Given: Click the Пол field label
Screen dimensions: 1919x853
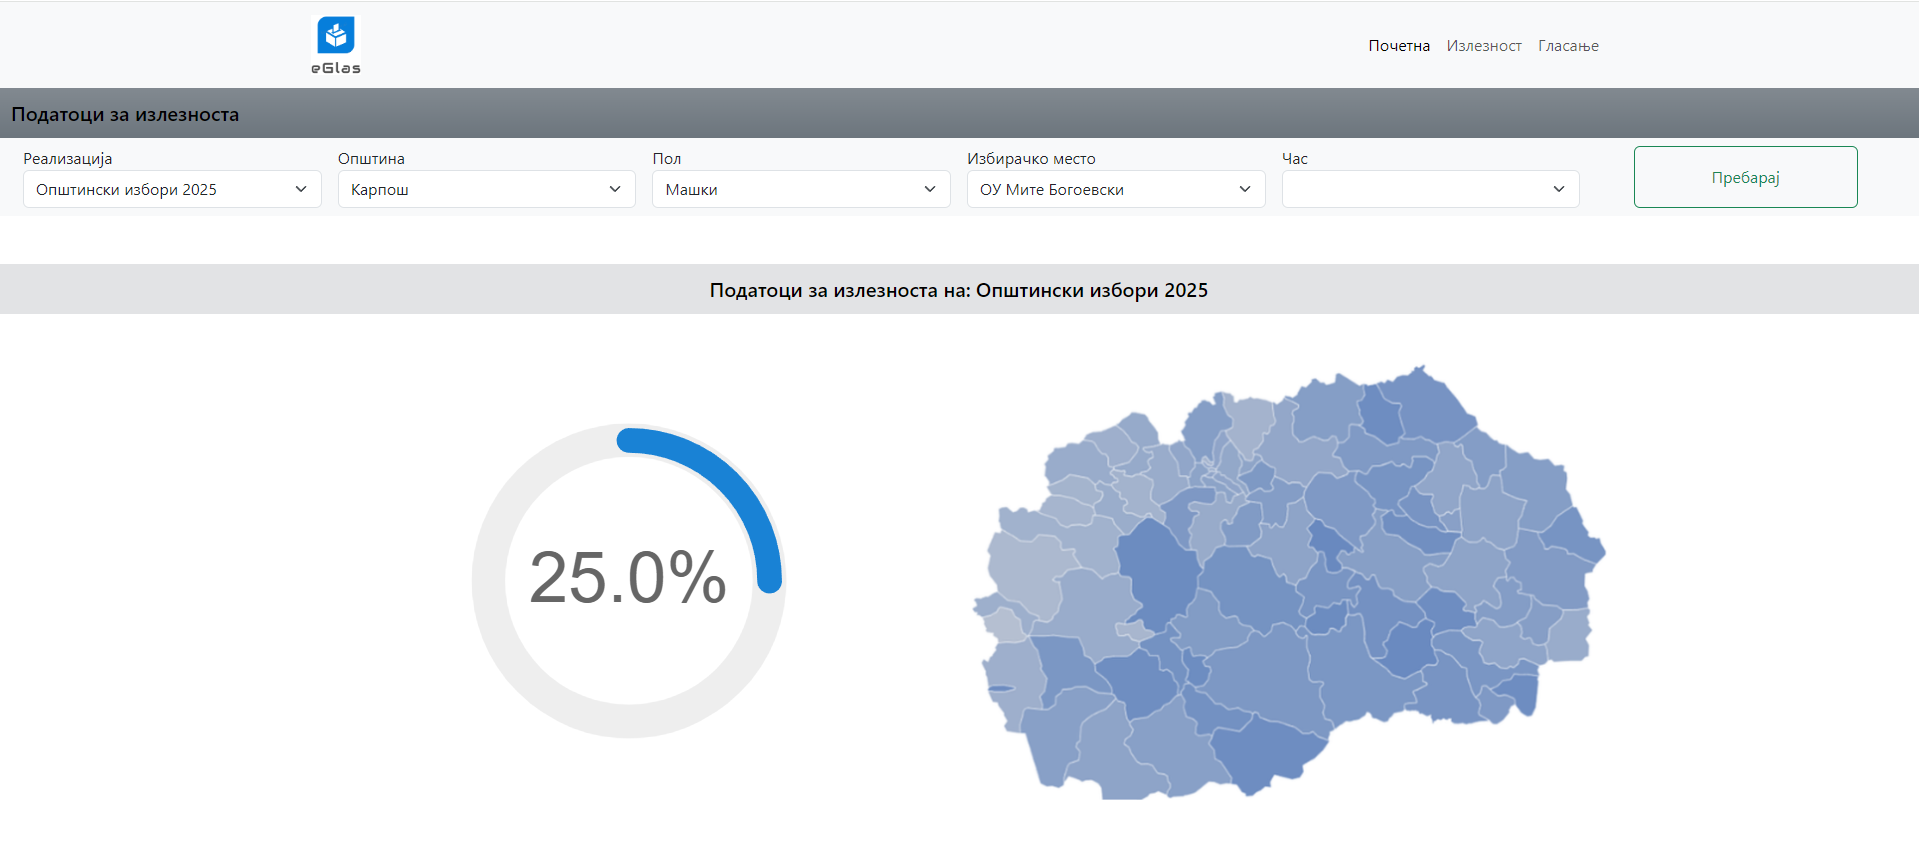Looking at the screenshot, I should point(666,159).
